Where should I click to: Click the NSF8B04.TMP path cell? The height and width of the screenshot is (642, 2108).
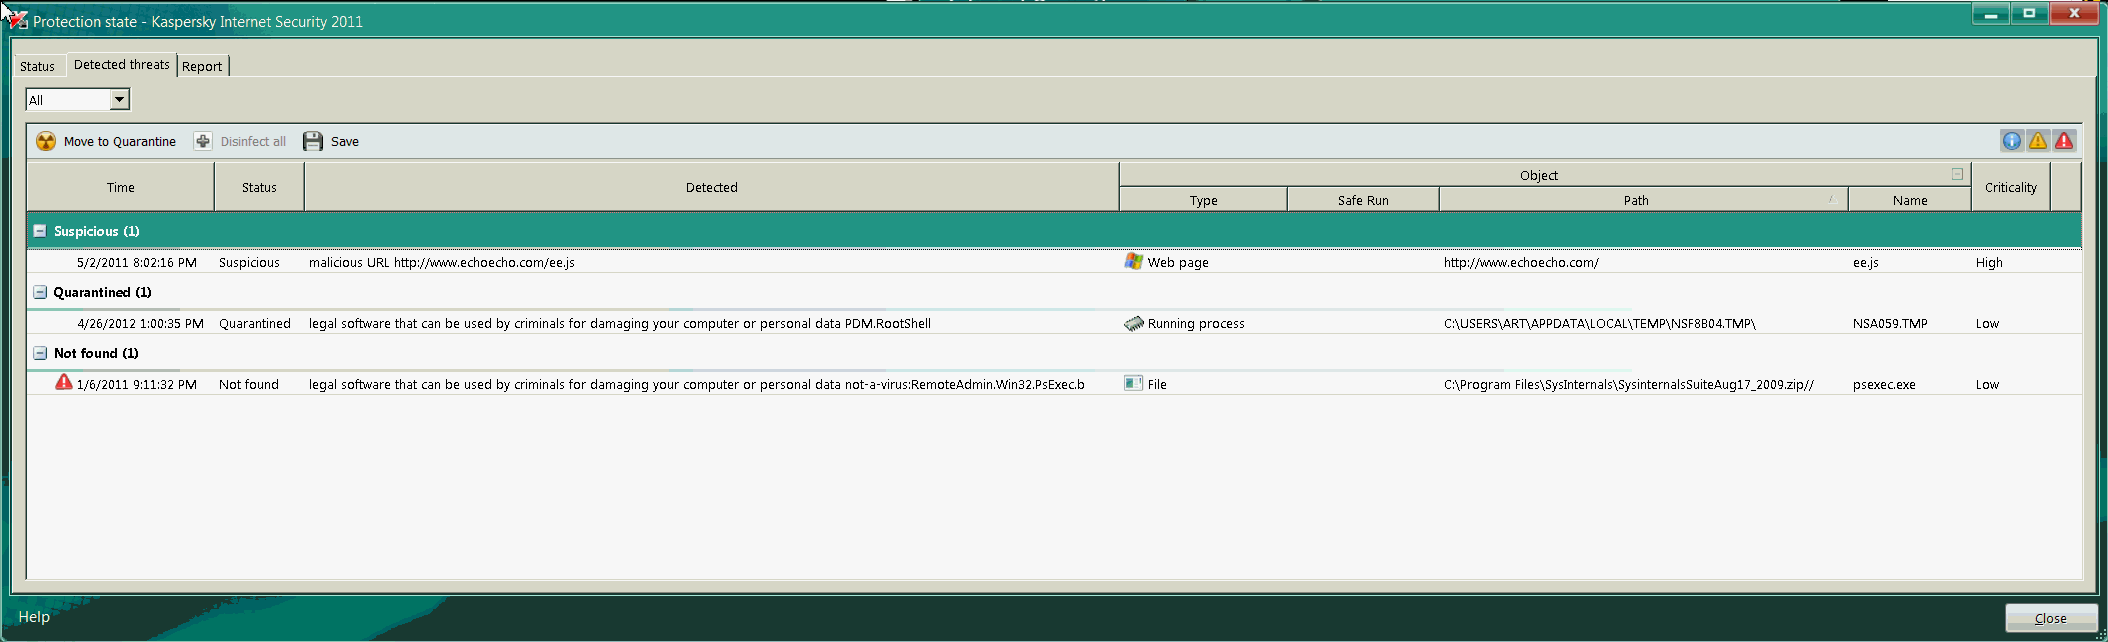1600,323
